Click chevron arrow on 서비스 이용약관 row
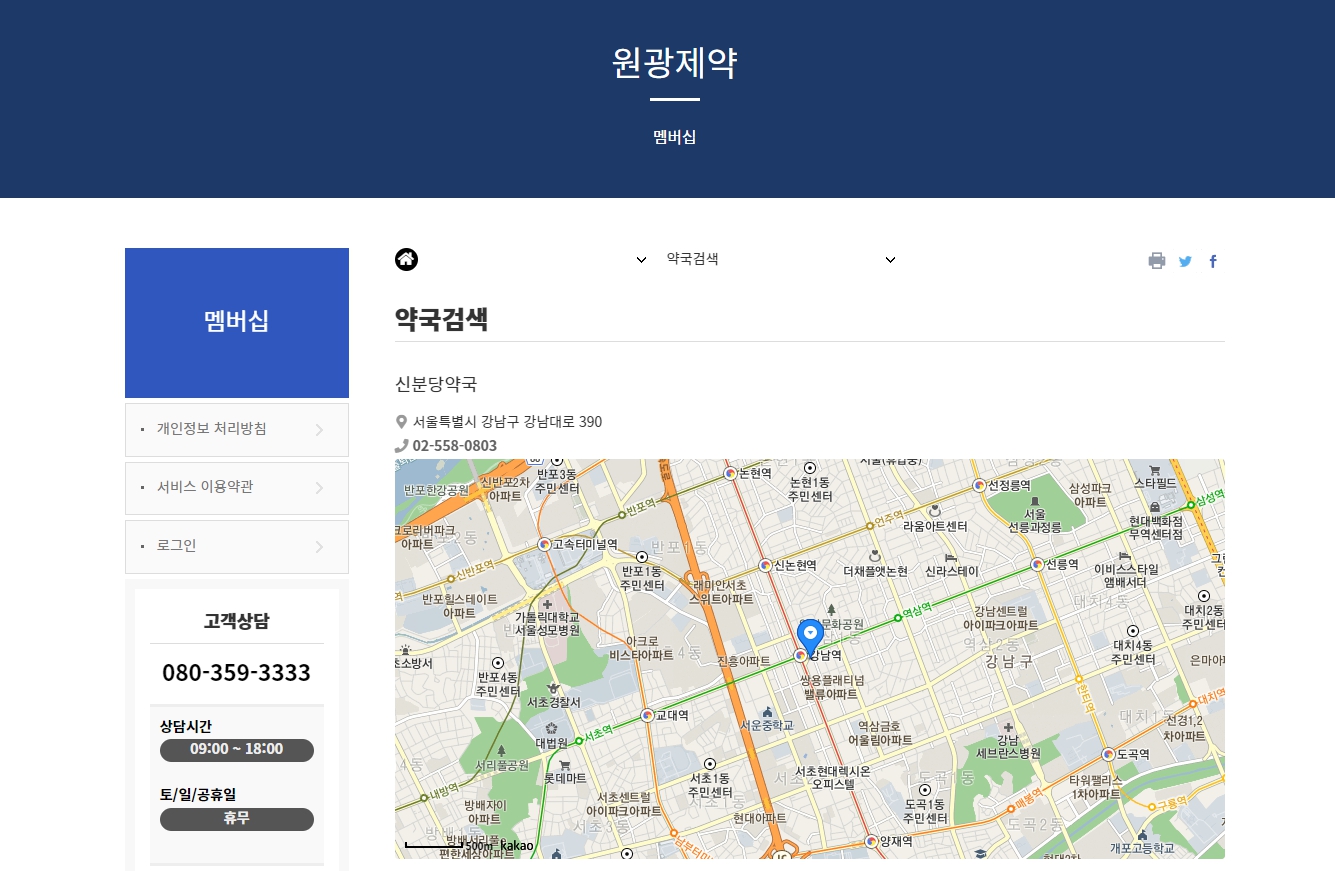 [319, 488]
